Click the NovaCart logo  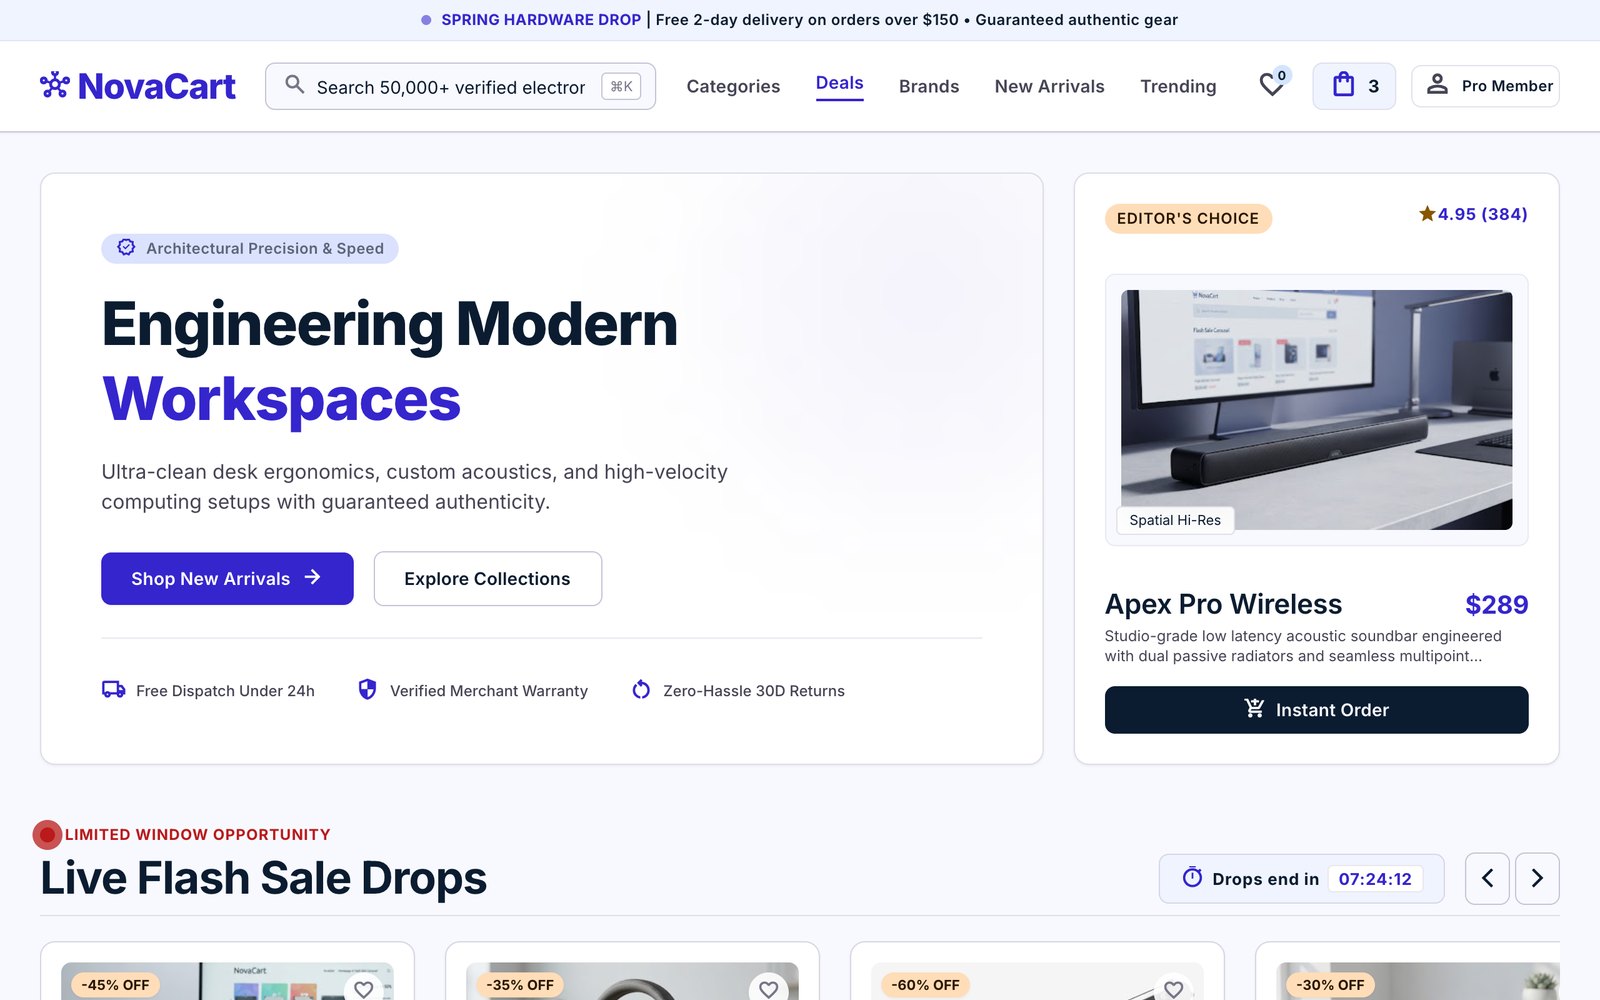point(138,86)
